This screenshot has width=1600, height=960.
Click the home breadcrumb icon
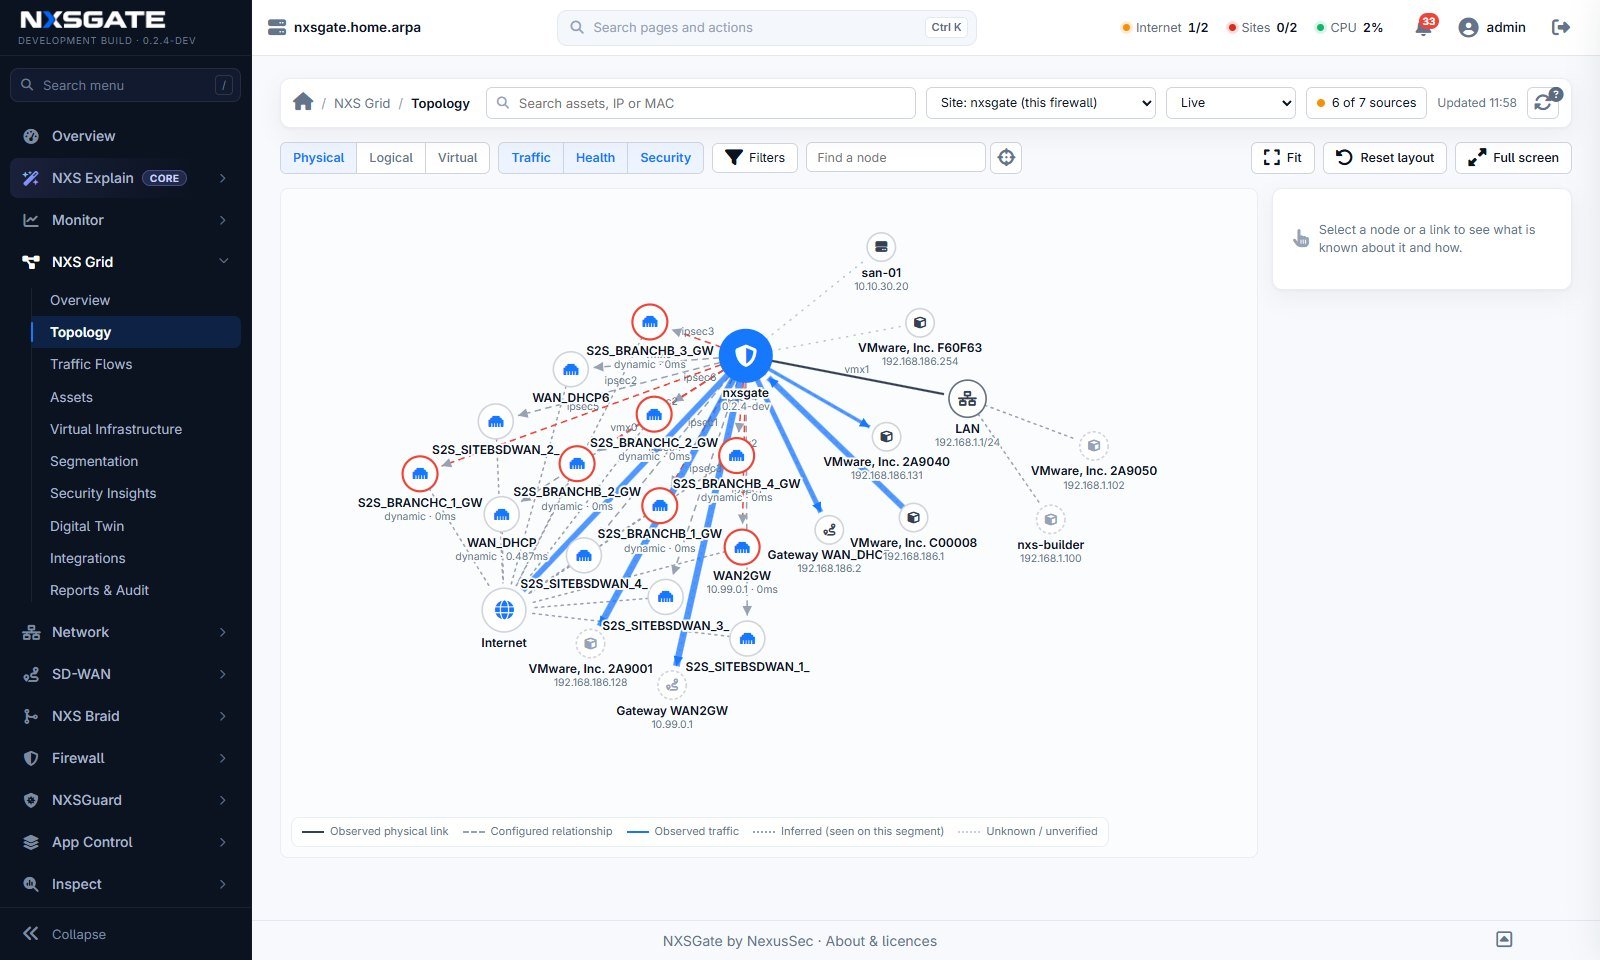(303, 102)
